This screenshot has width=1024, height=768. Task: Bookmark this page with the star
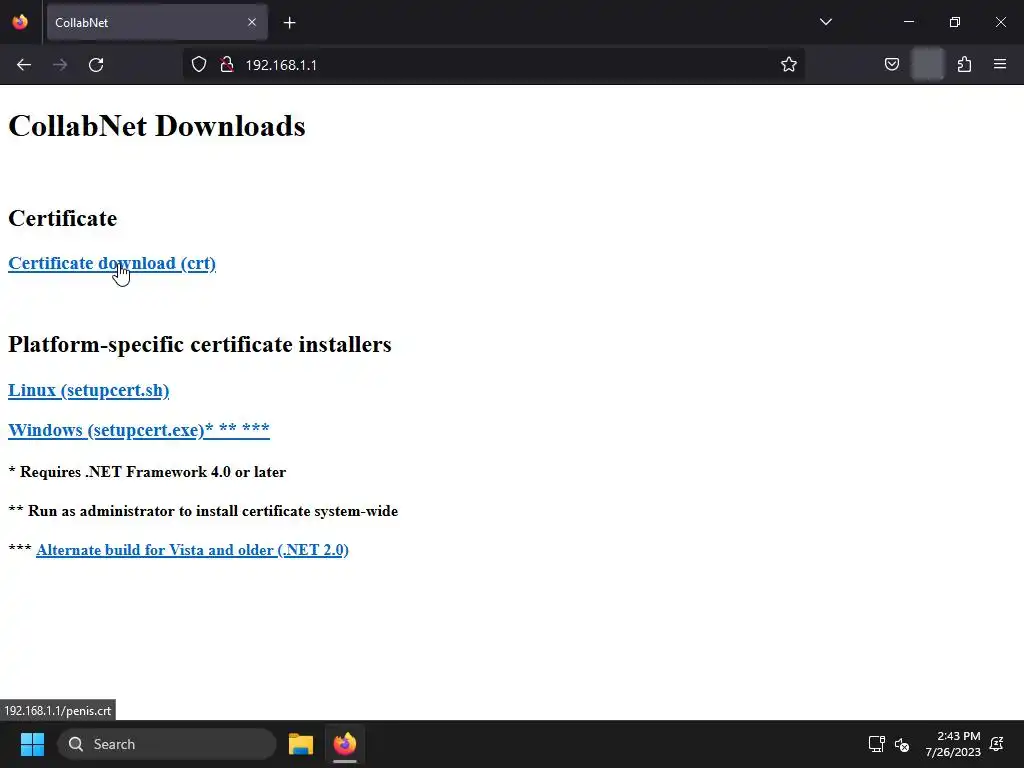click(x=788, y=65)
